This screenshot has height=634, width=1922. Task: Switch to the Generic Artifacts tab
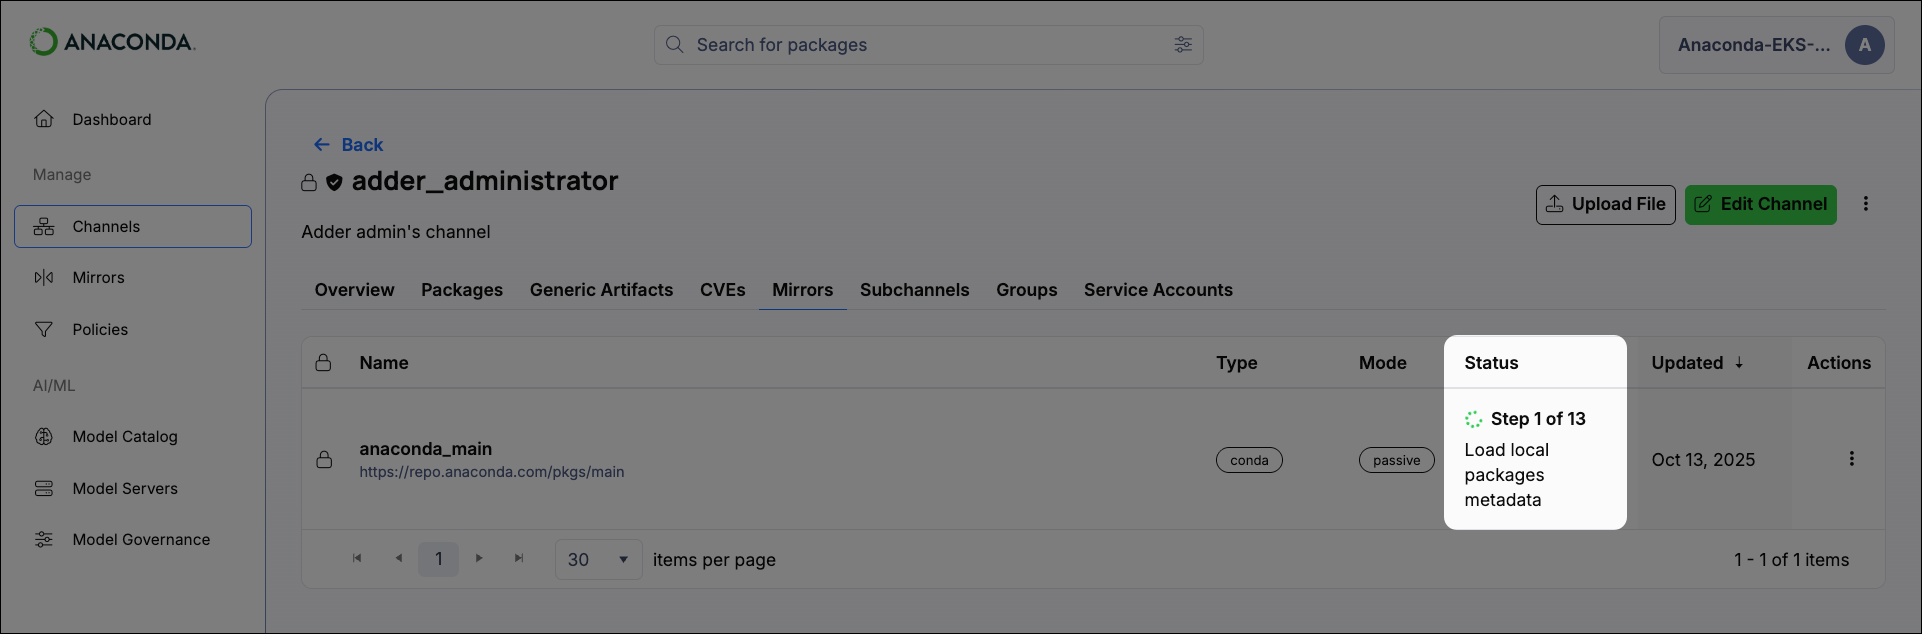point(601,290)
